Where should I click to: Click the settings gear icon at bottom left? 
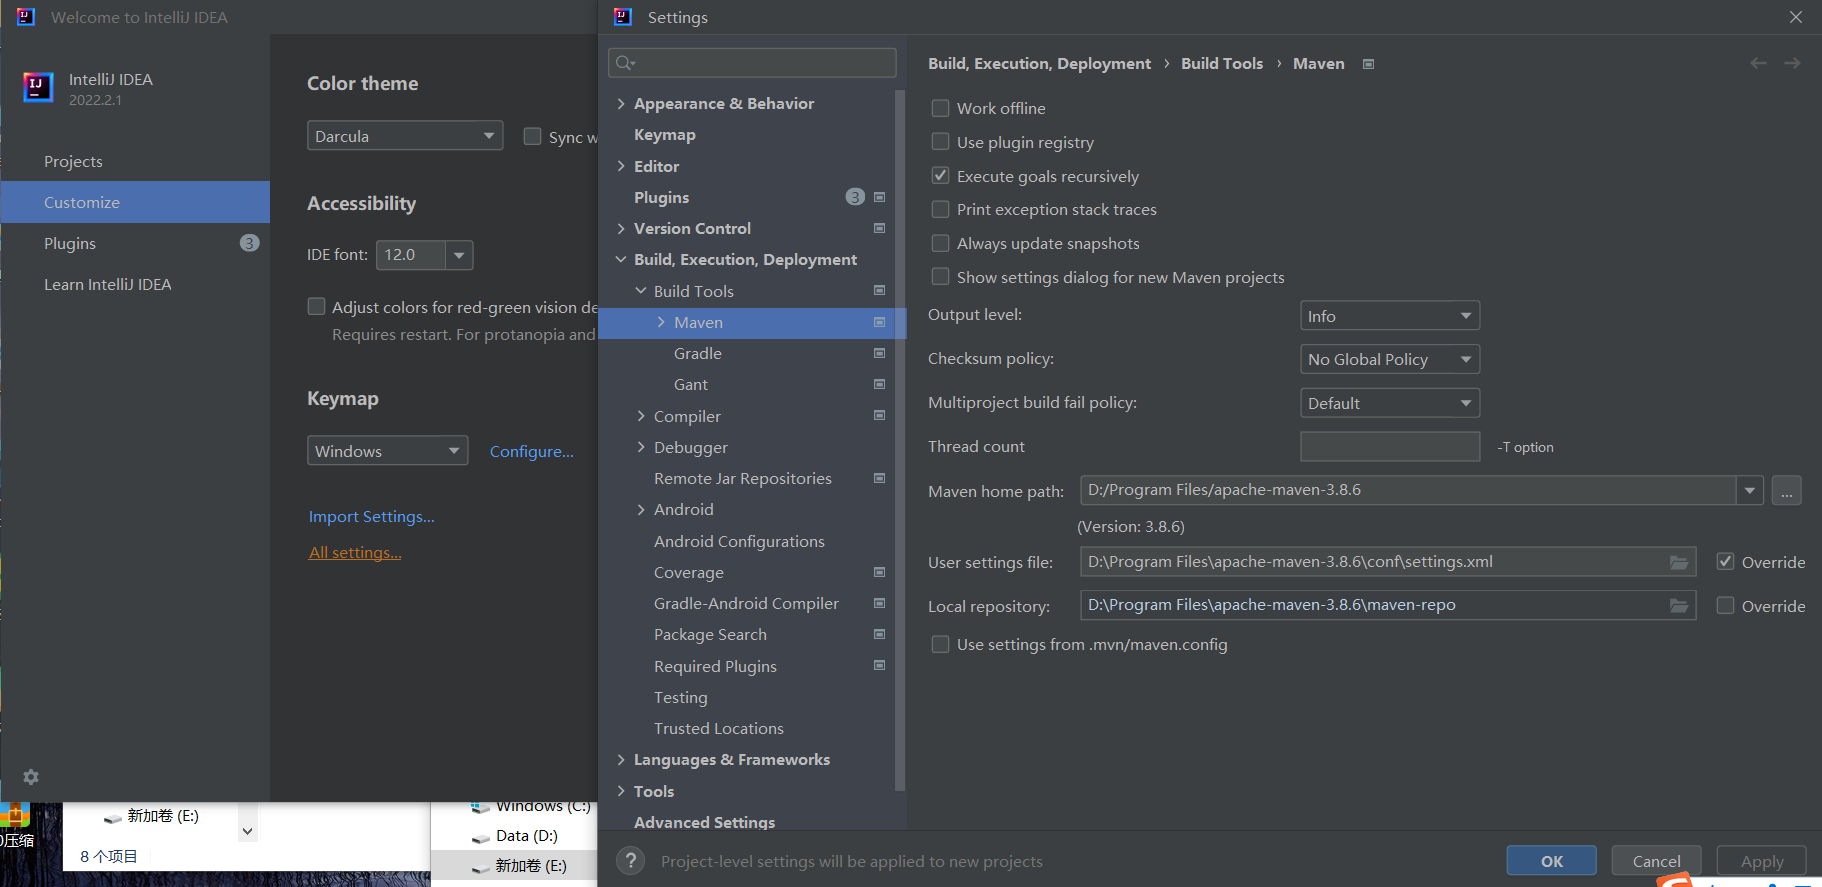[x=31, y=777]
